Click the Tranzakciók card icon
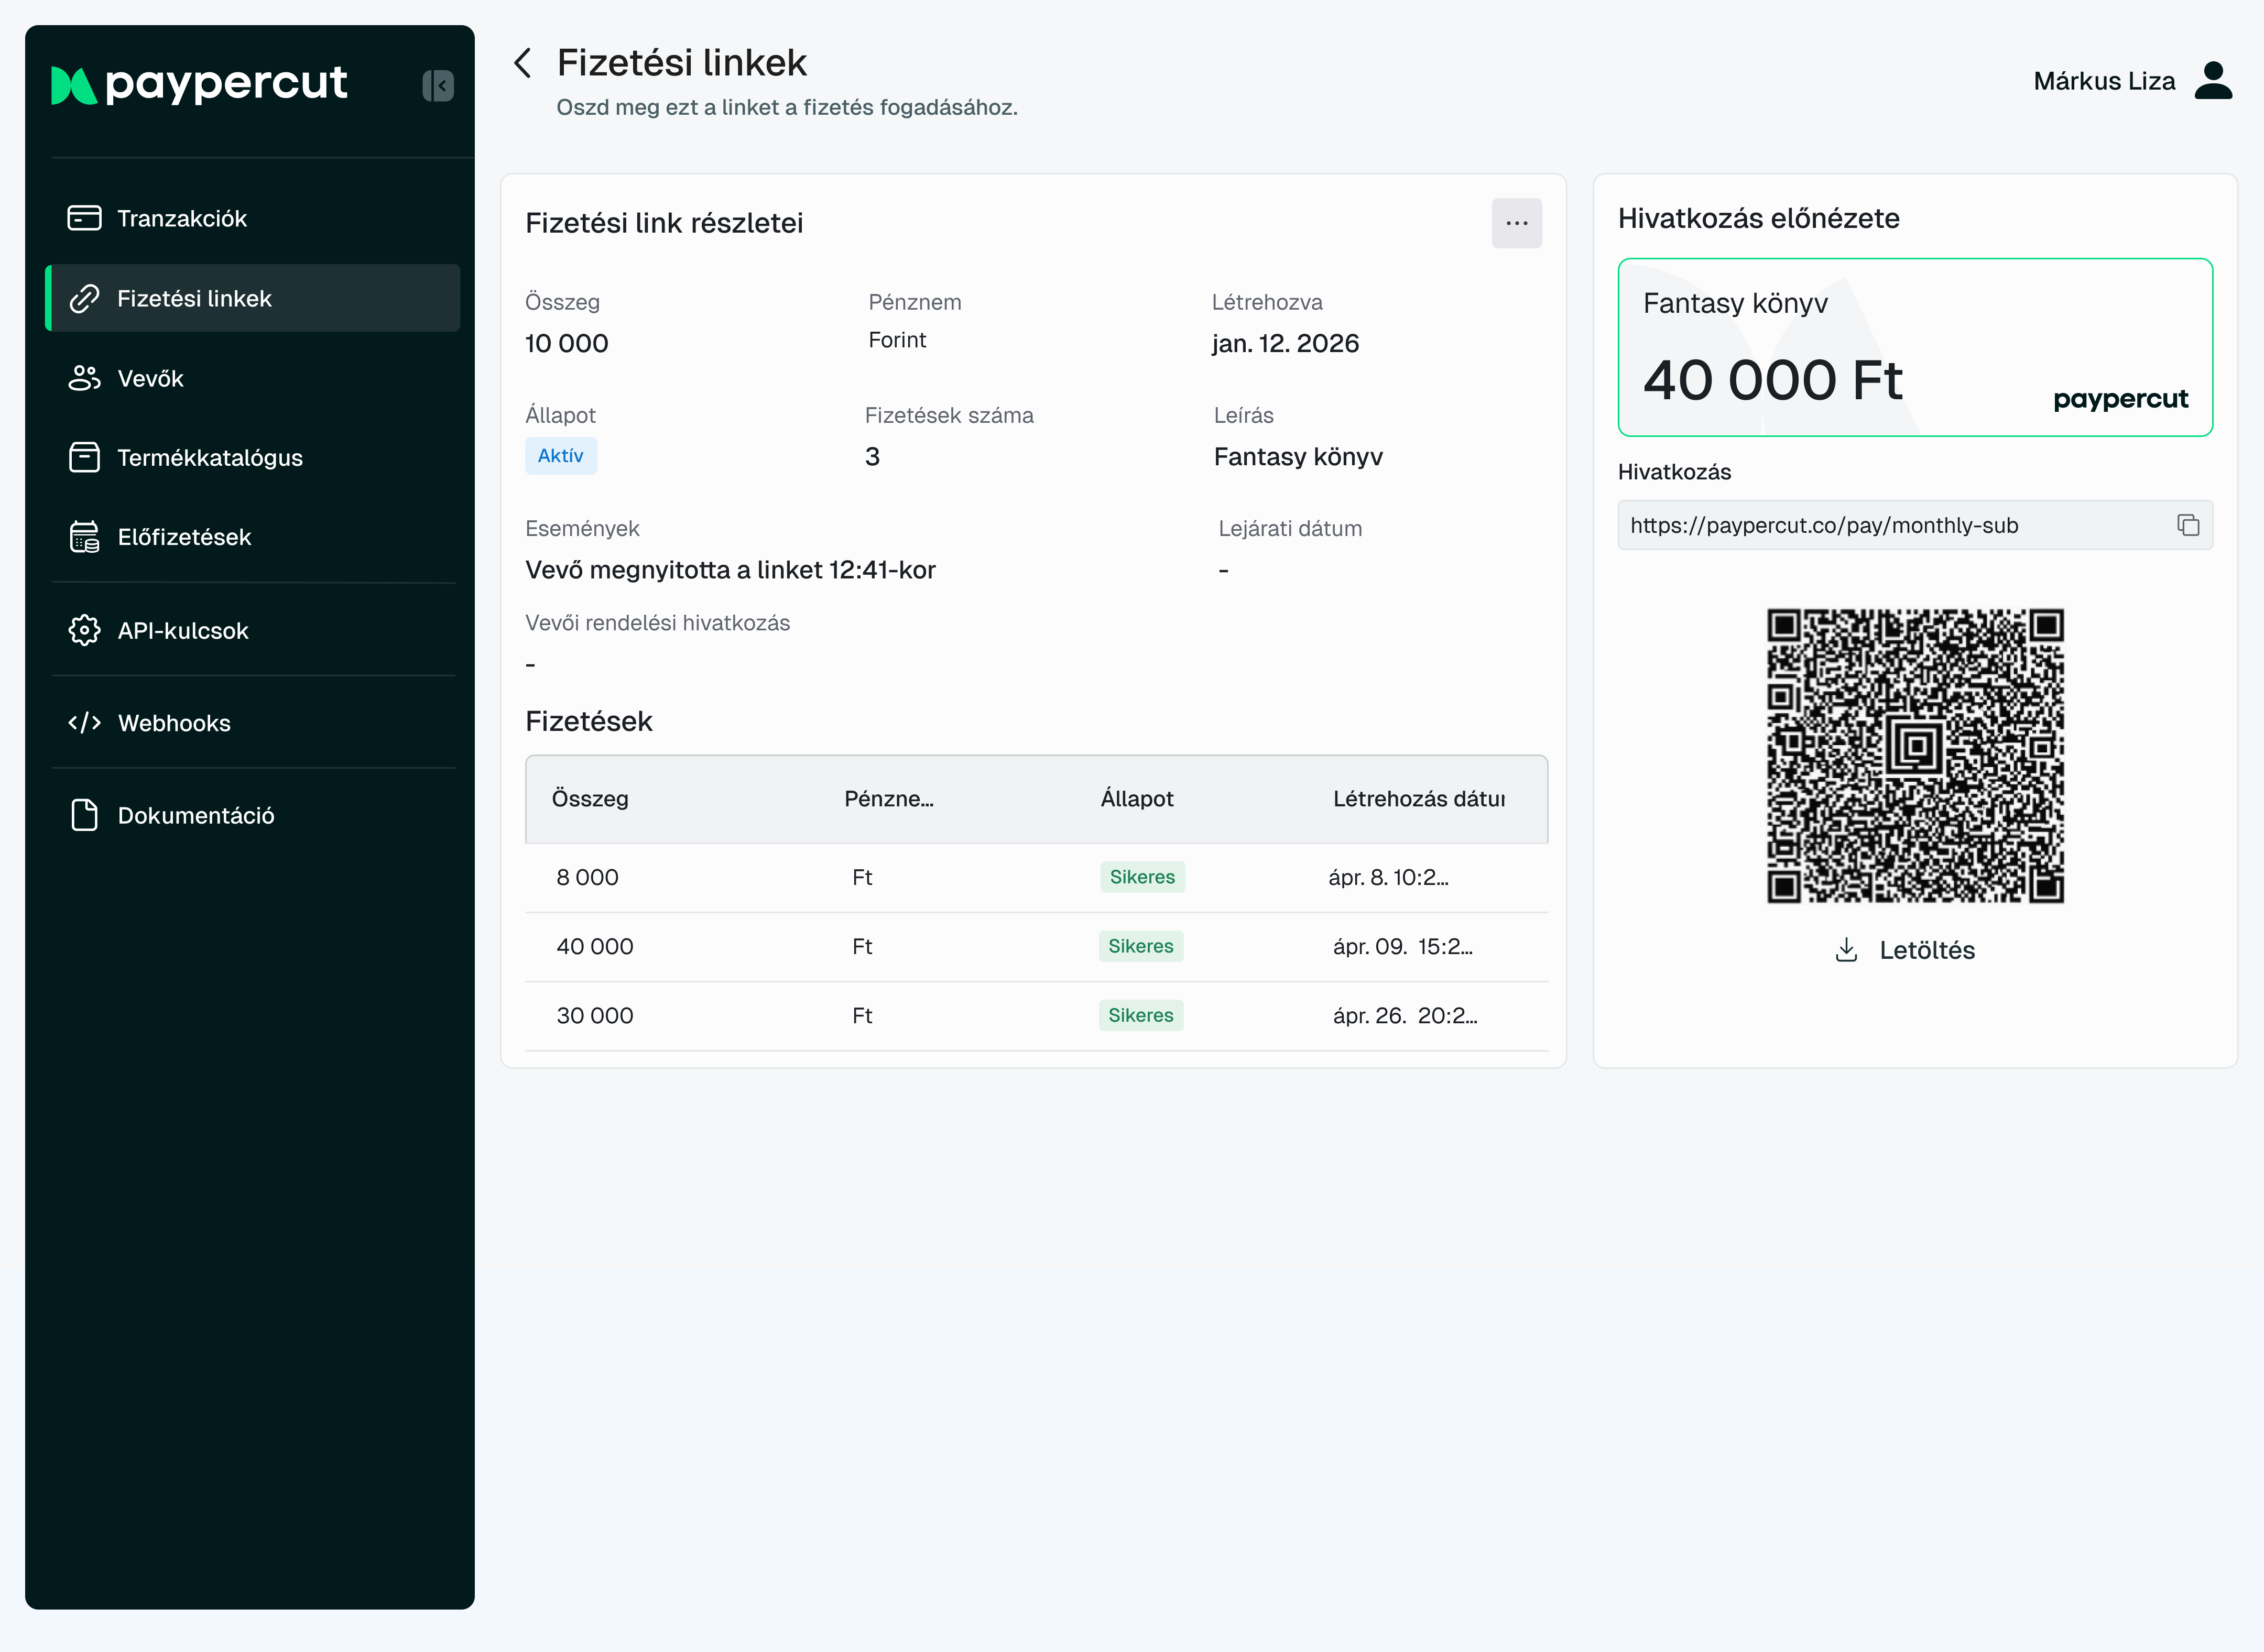Viewport: 2264px width, 1652px height. coord(84,218)
